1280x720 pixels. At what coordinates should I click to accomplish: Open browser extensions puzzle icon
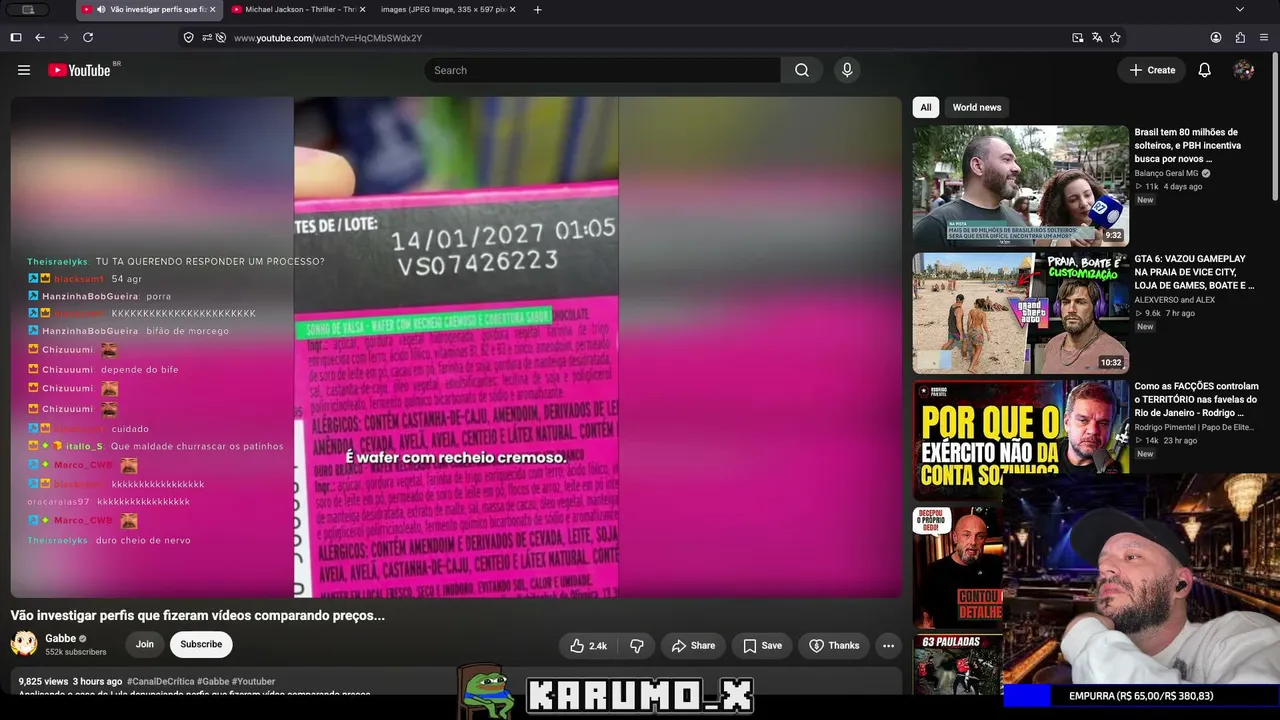pyautogui.click(x=1240, y=37)
